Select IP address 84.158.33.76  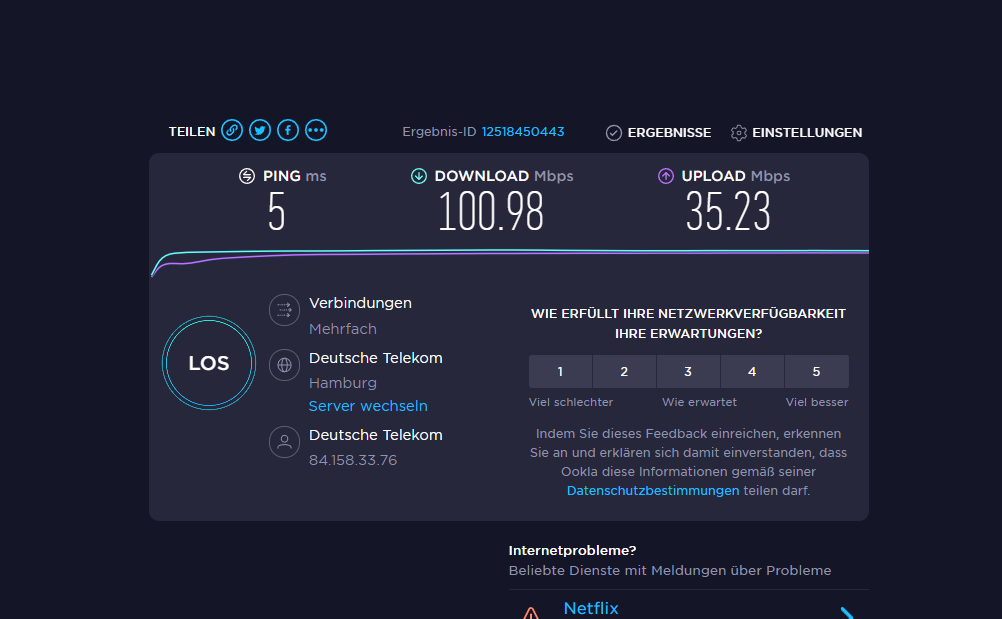(x=353, y=460)
